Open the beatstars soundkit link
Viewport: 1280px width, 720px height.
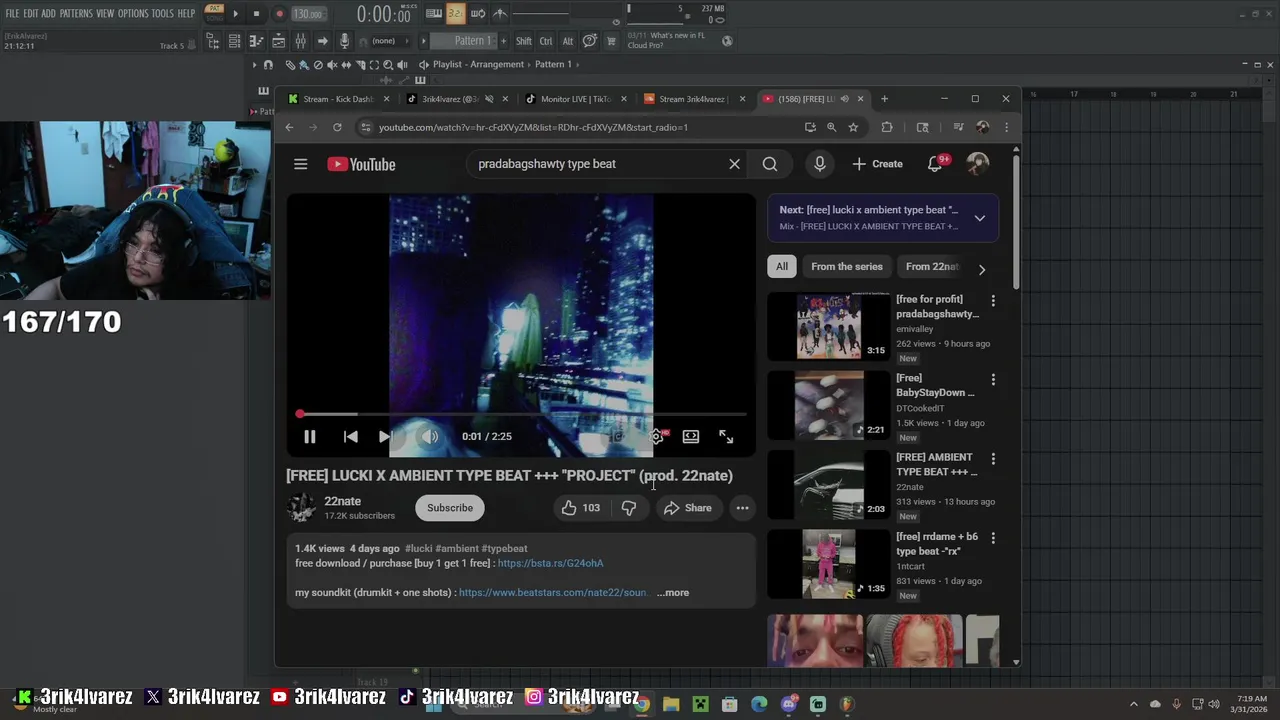tap(553, 592)
